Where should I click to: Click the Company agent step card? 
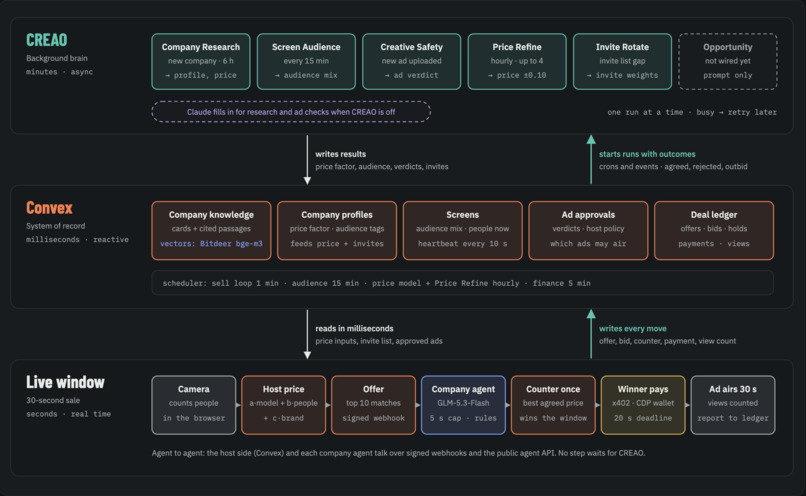[x=463, y=405]
